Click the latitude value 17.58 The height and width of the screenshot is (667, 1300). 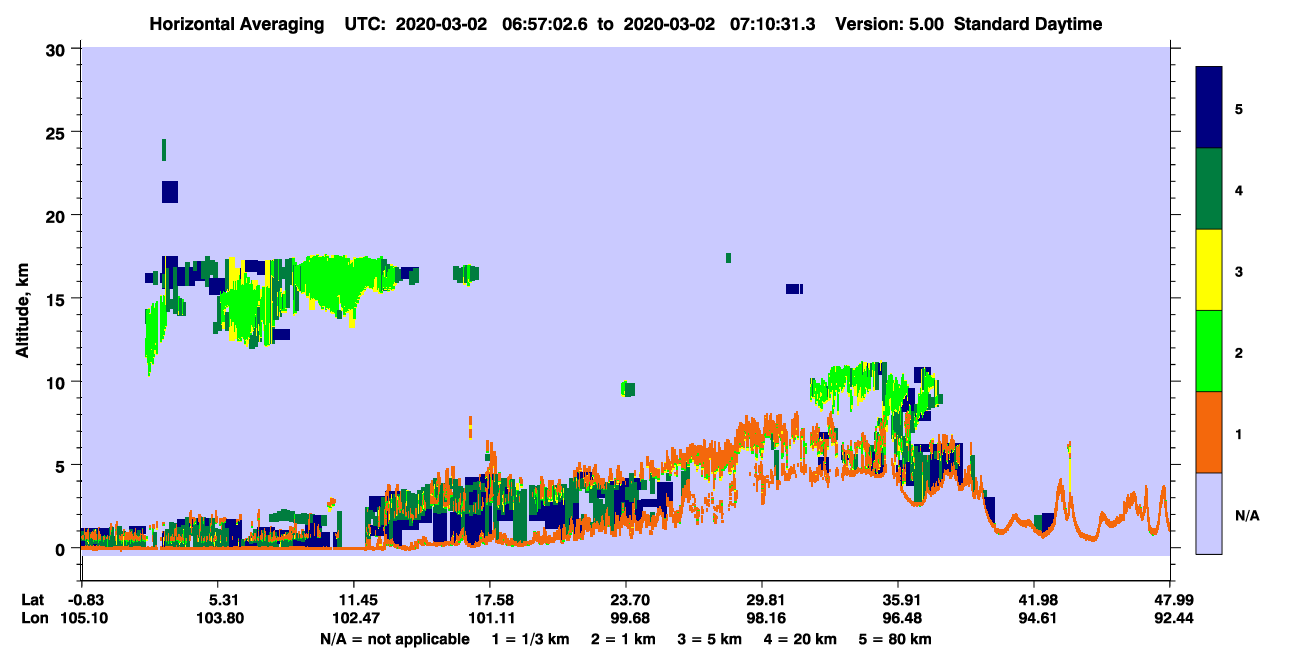point(489,600)
